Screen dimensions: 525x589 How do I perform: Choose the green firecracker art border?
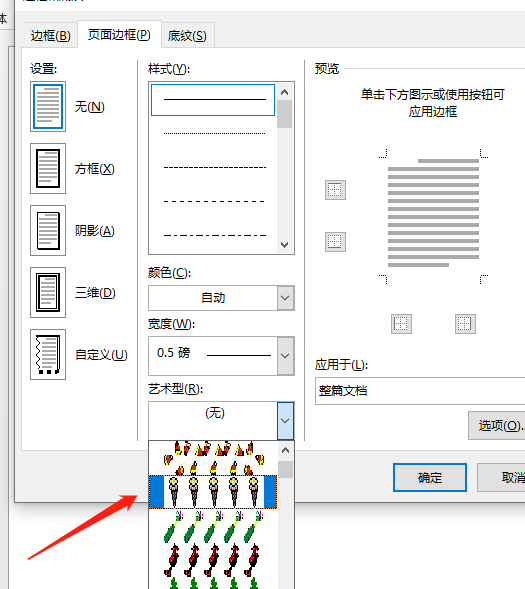[x=213, y=527]
